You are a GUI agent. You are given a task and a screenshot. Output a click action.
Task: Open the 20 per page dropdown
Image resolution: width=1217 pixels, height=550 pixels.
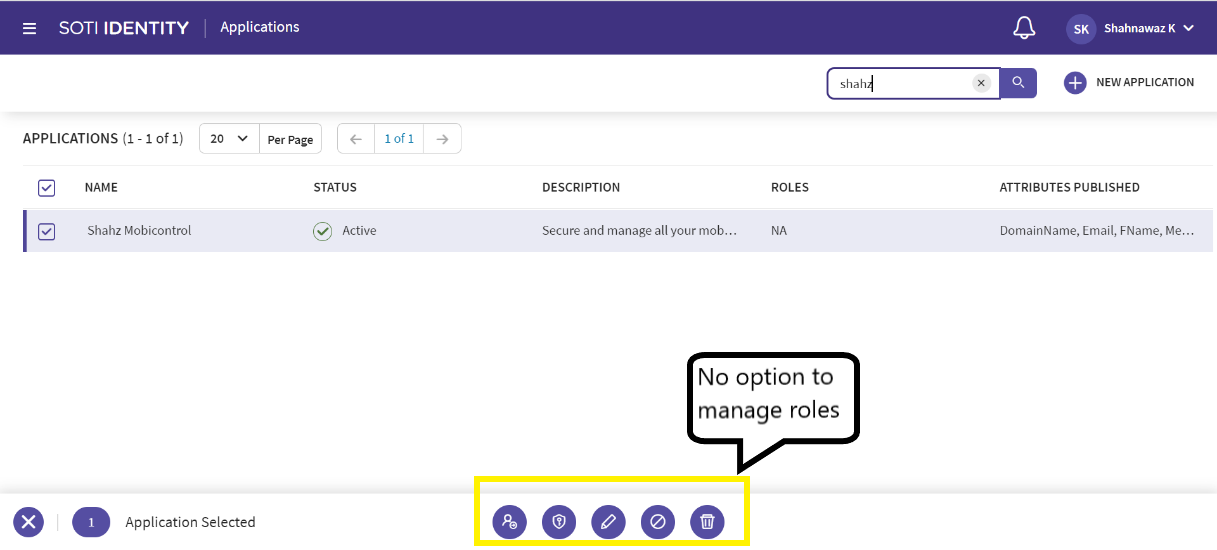pyautogui.click(x=229, y=139)
